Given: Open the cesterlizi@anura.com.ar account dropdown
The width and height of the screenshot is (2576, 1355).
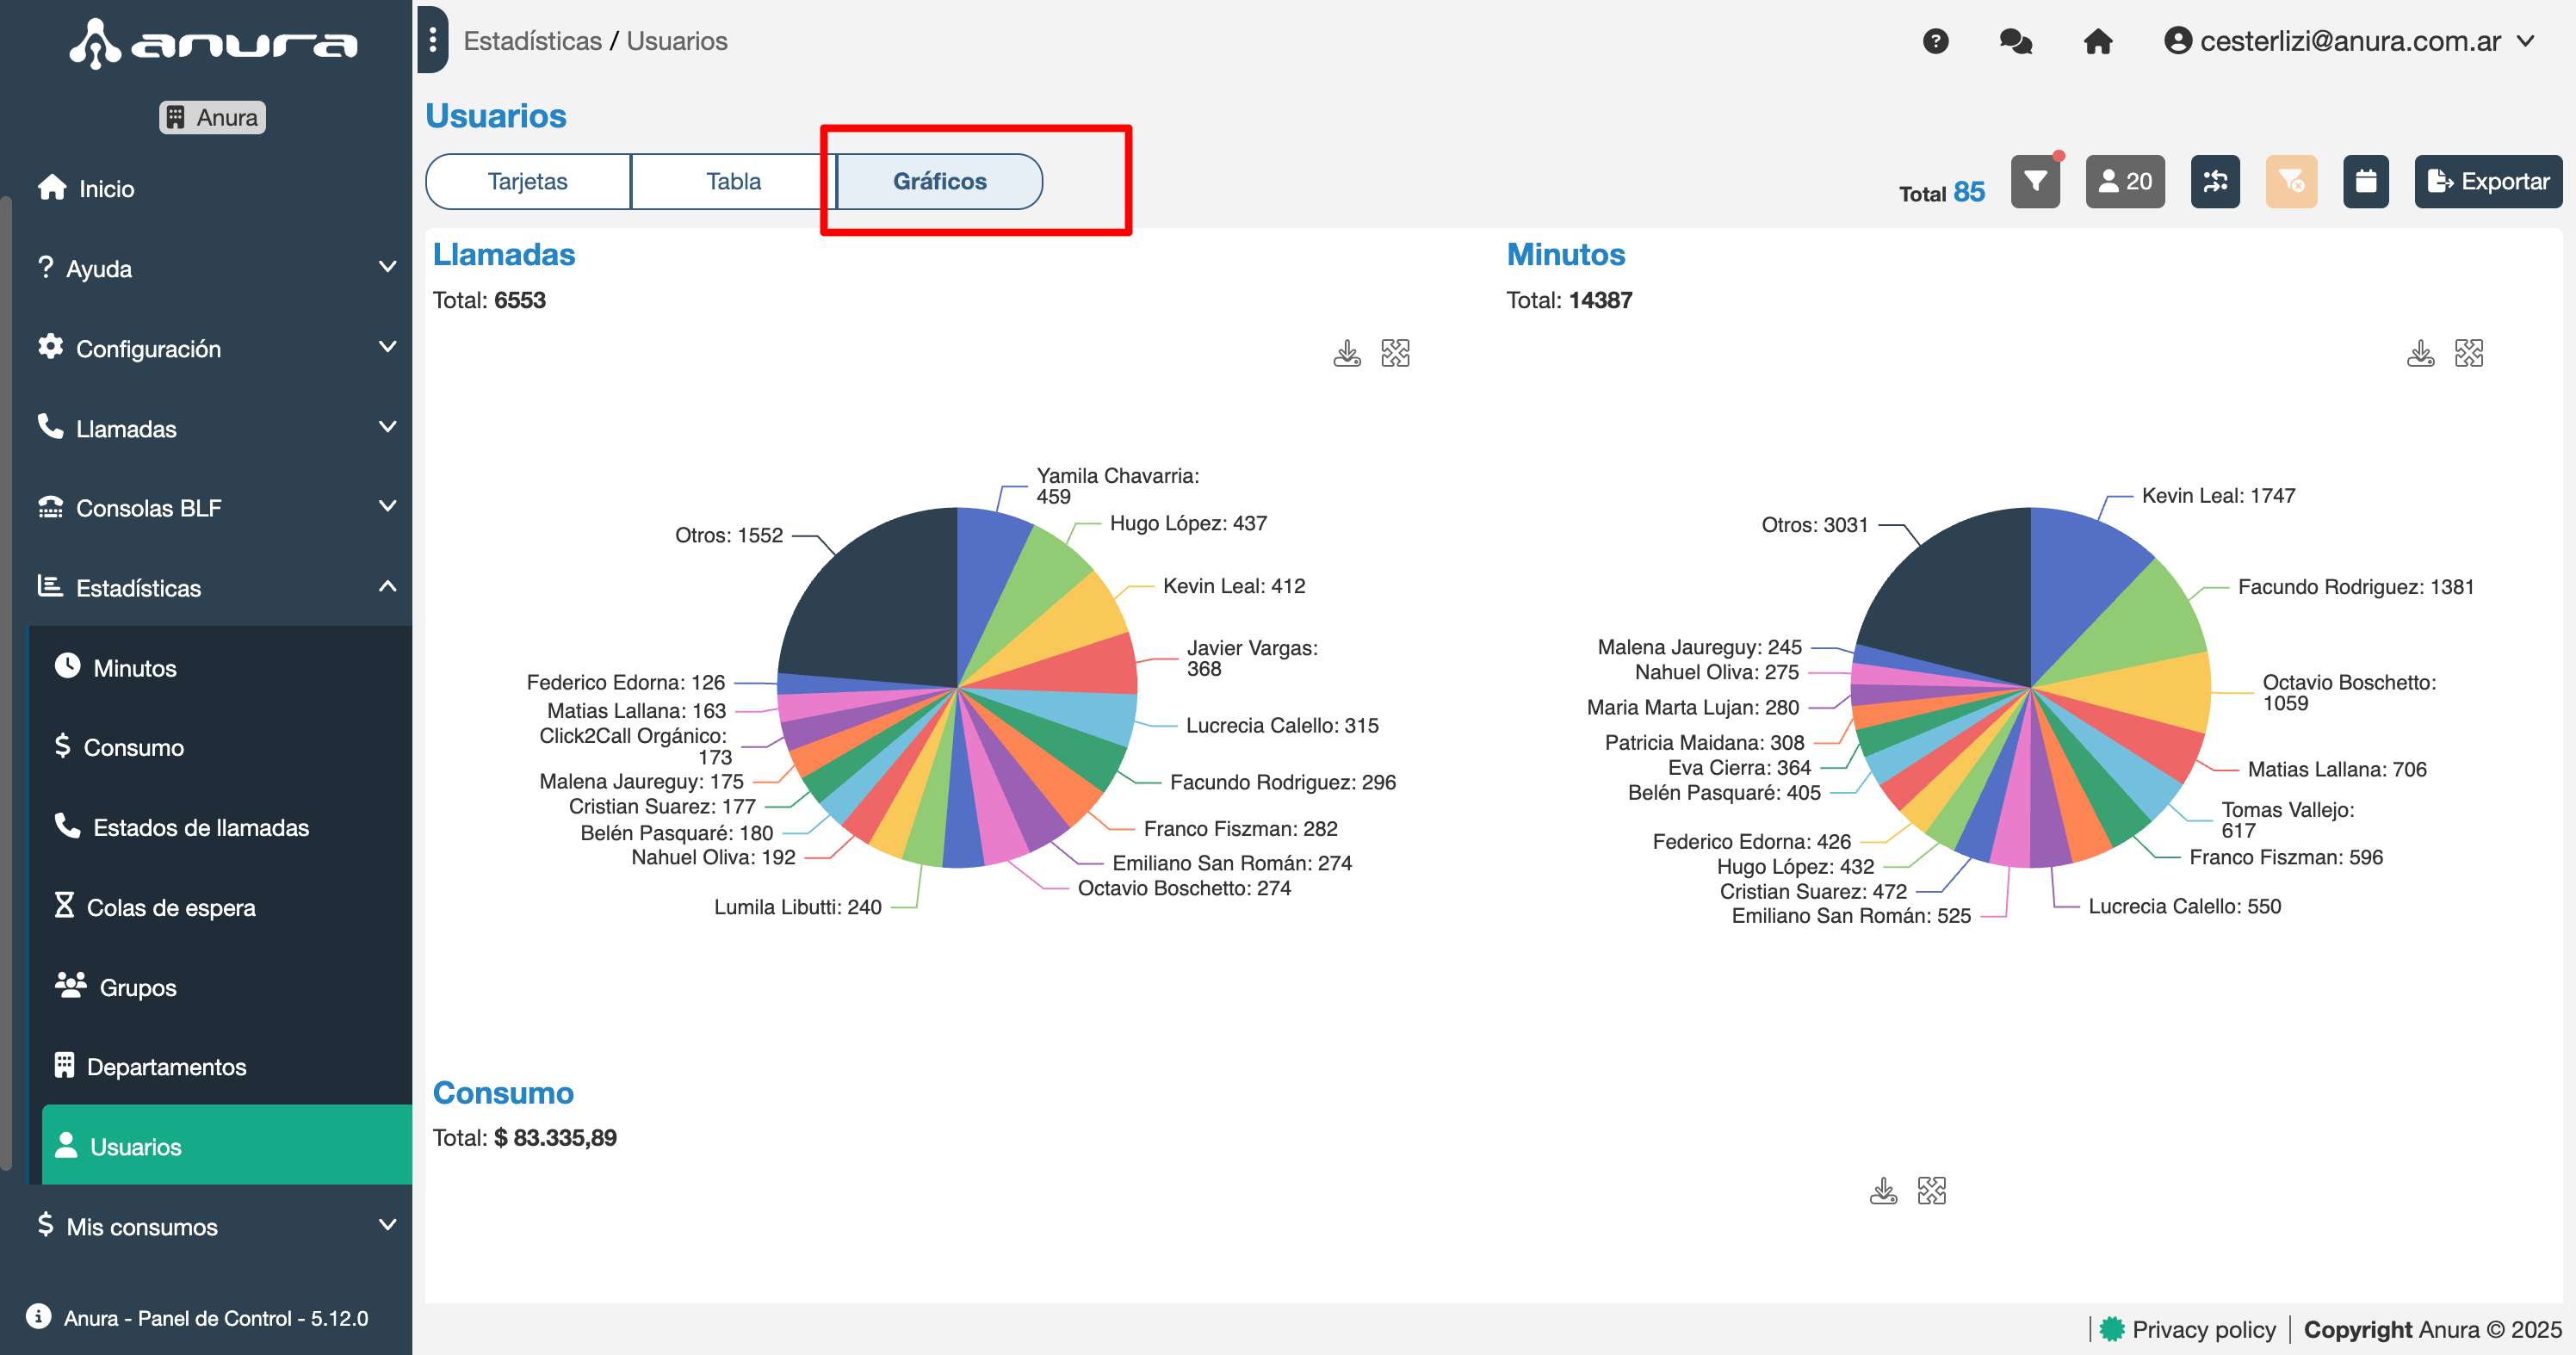Looking at the screenshot, I should click(2350, 41).
